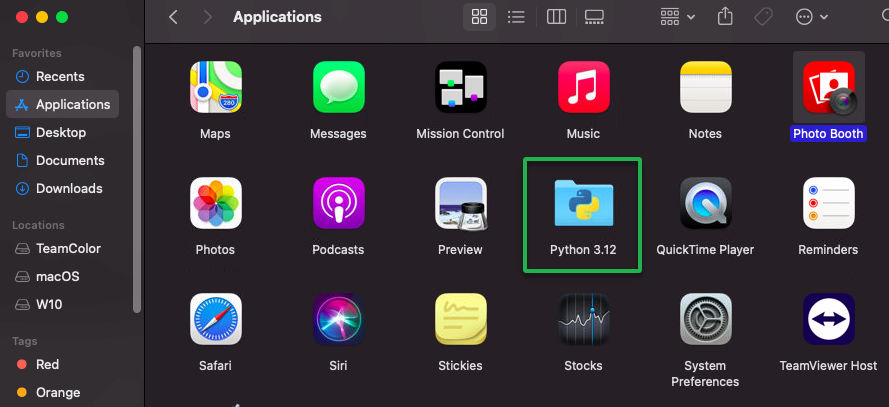Open the Maps app icon
Viewport: 889px width, 407px height.
pyautogui.click(x=215, y=87)
